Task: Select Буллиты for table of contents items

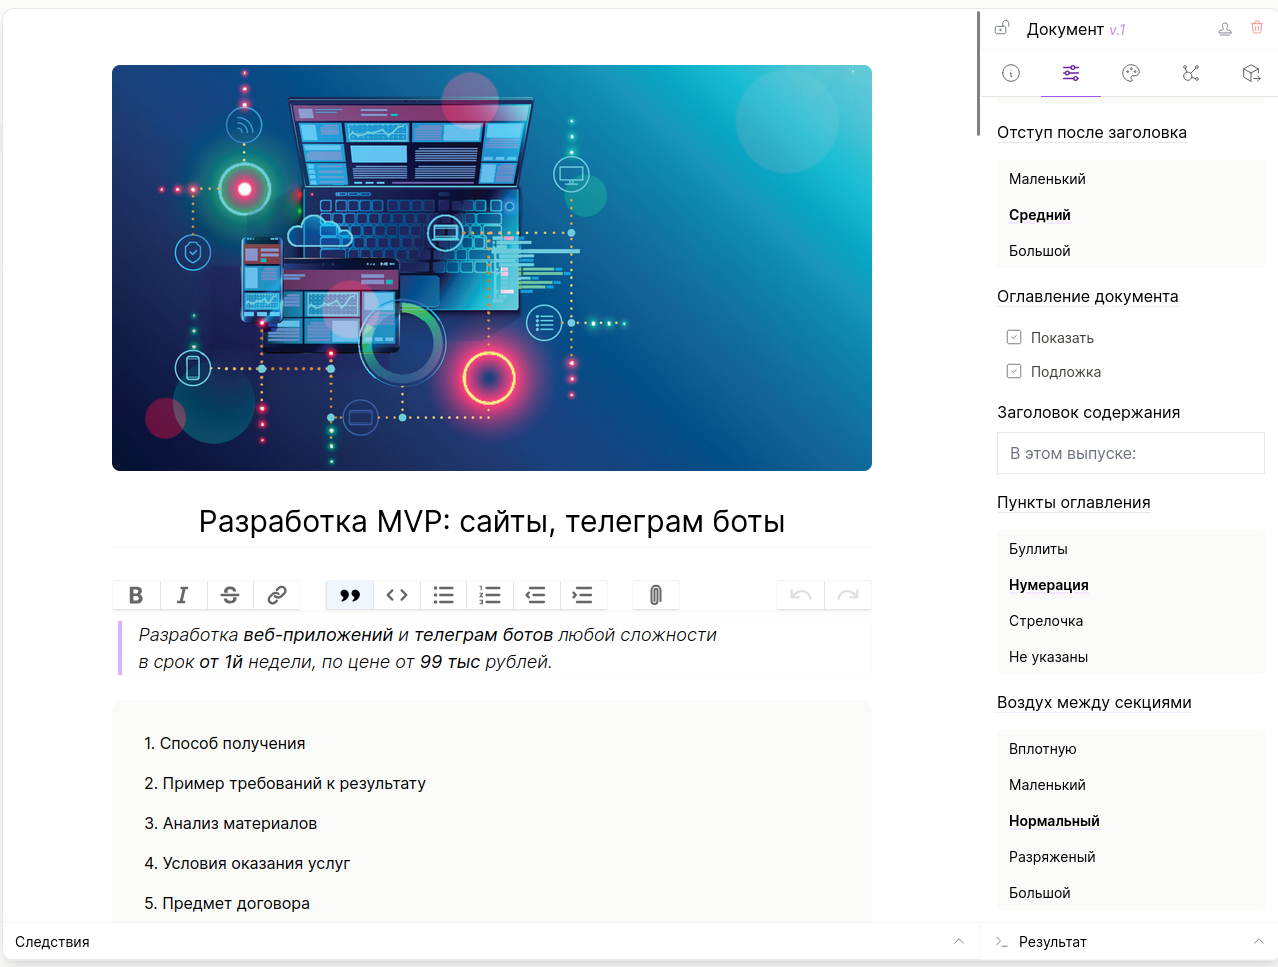Action: coord(1038,549)
